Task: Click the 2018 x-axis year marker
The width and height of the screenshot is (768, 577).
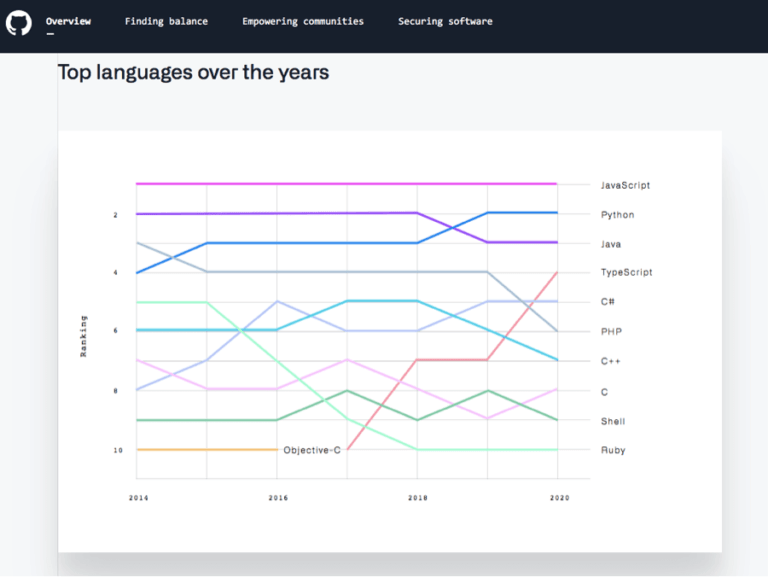Action: 418,497
